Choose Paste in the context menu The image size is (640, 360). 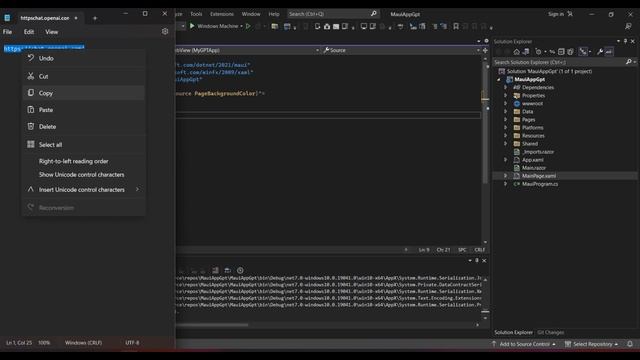click(x=84, y=110)
